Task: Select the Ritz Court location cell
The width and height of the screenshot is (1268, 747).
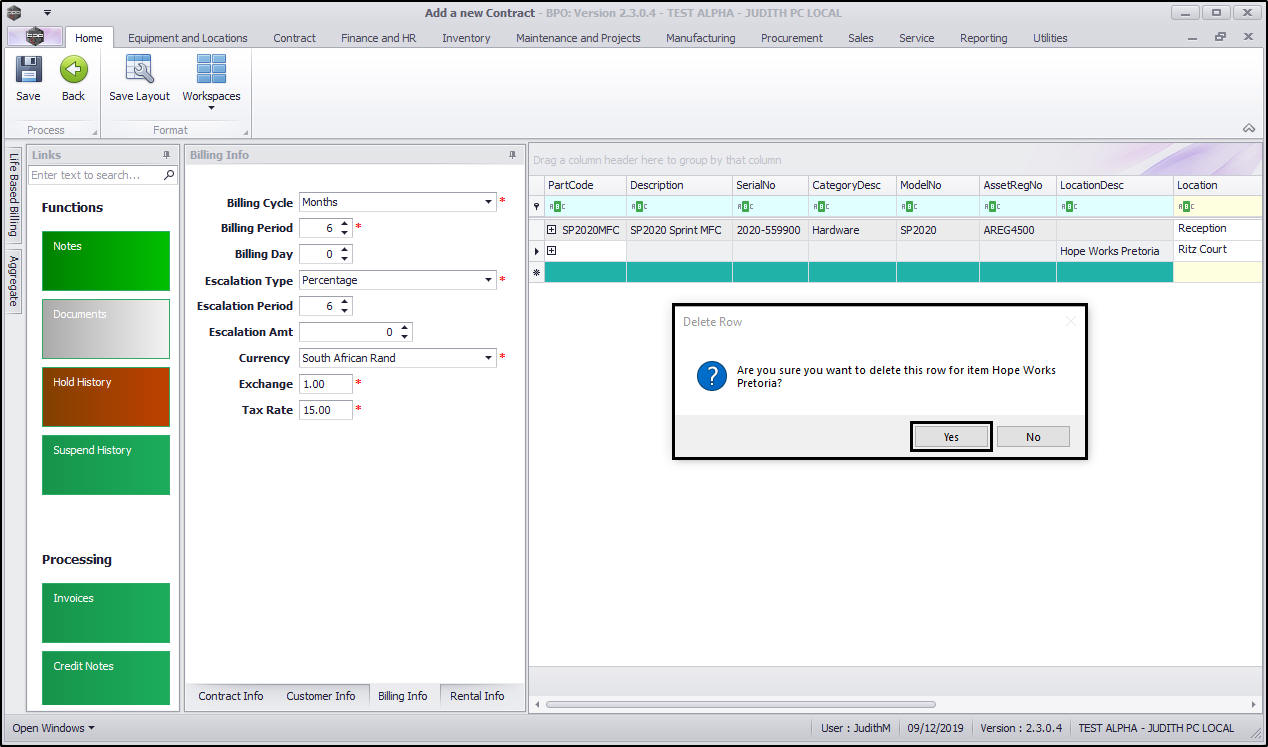Action: (1217, 250)
